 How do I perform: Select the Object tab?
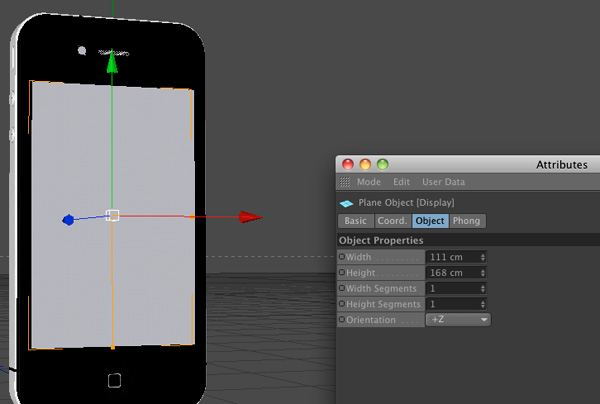pos(430,221)
